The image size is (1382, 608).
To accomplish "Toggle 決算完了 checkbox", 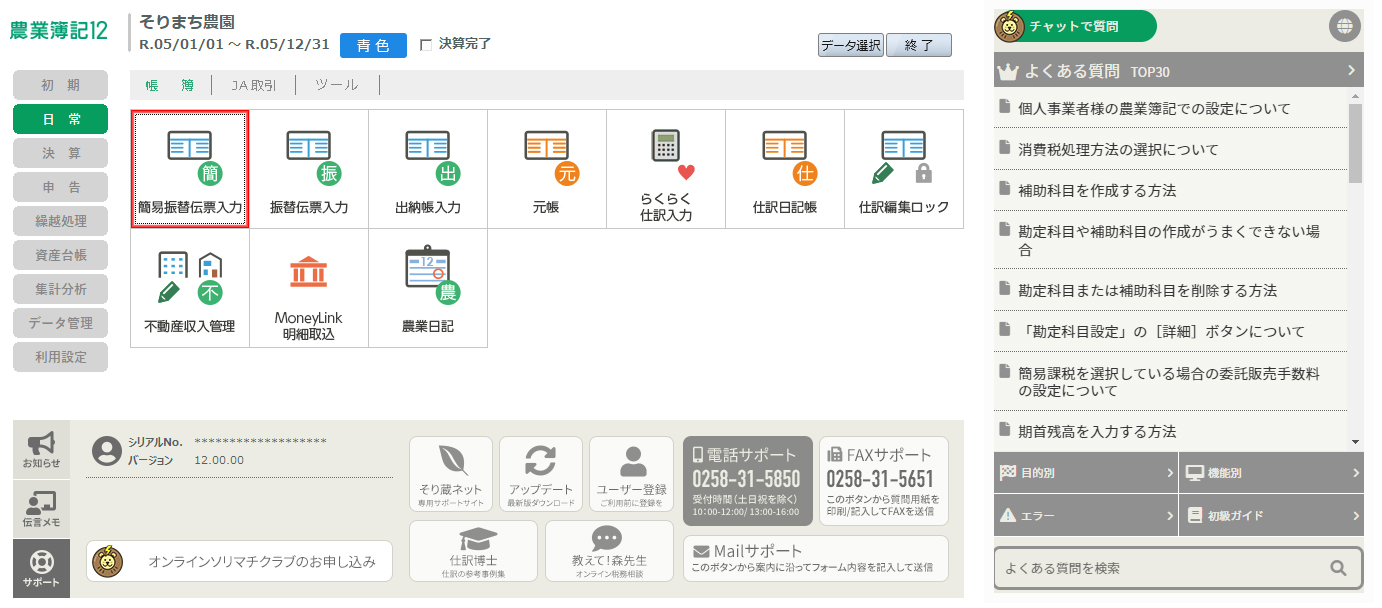I will pos(426,45).
